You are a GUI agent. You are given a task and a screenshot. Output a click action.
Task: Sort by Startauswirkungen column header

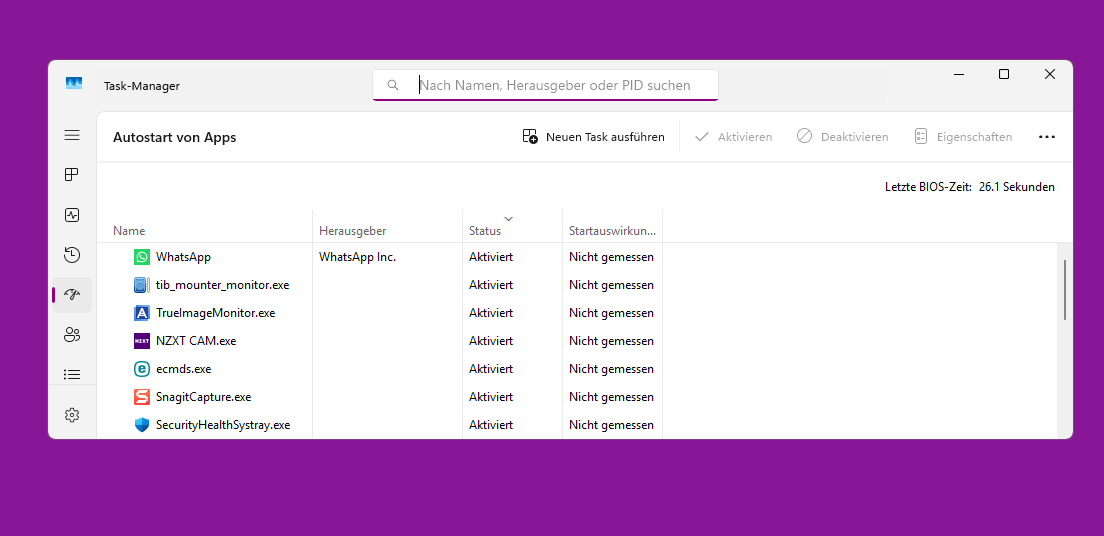612,231
